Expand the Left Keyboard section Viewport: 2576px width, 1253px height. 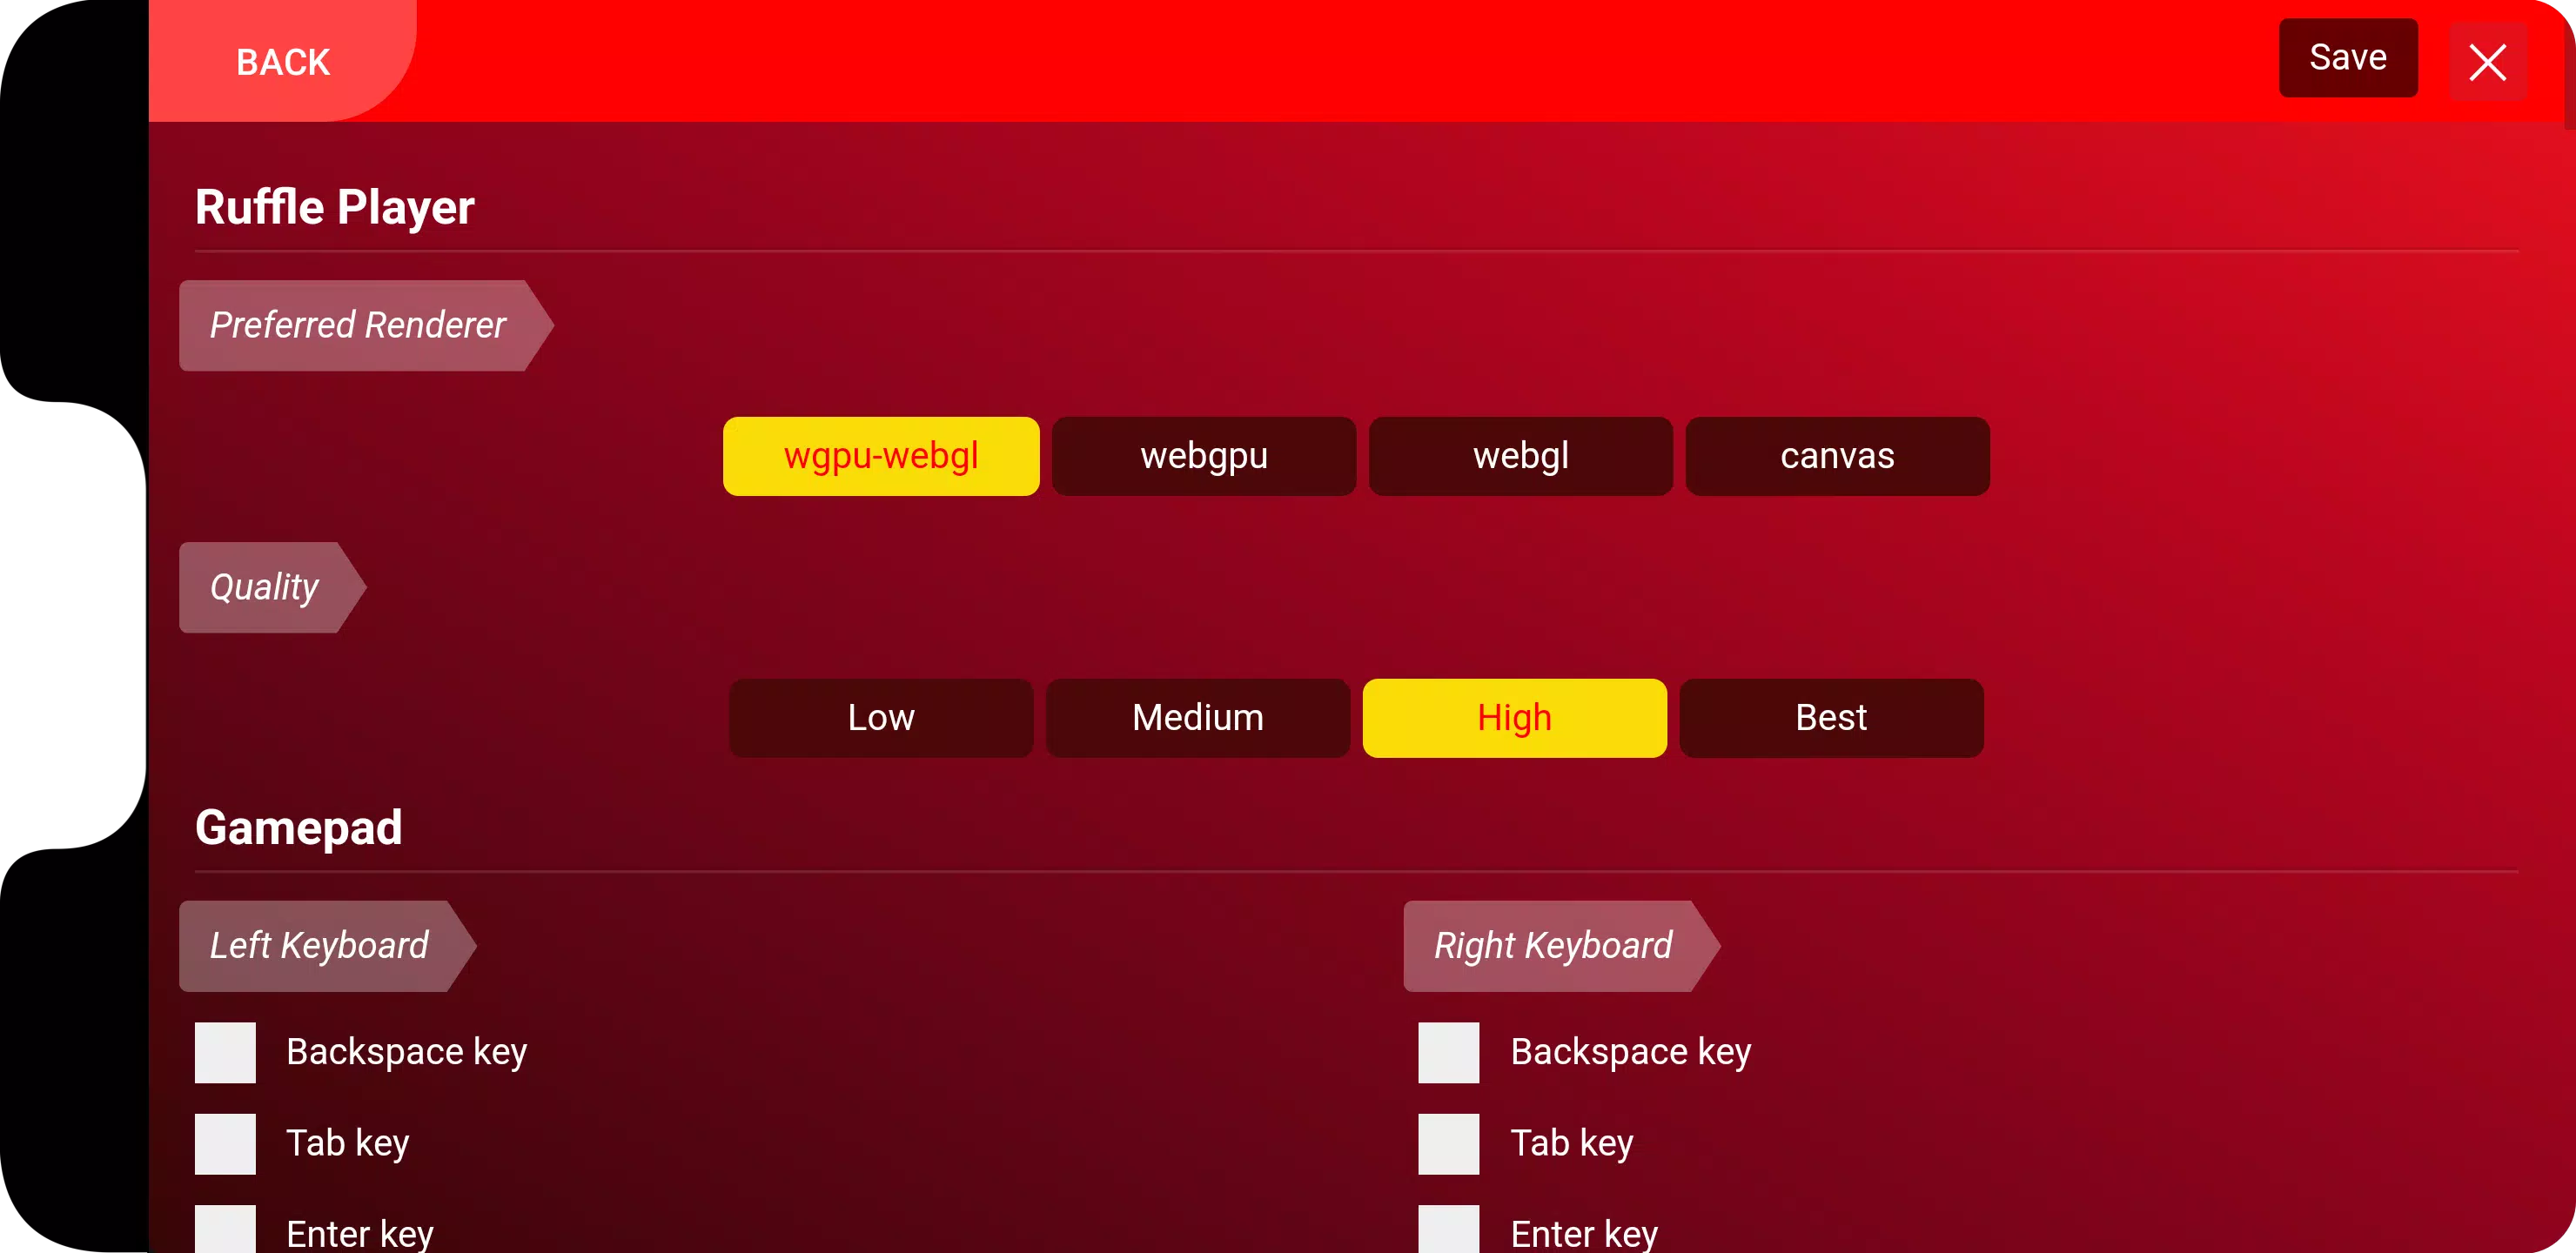click(319, 946)
